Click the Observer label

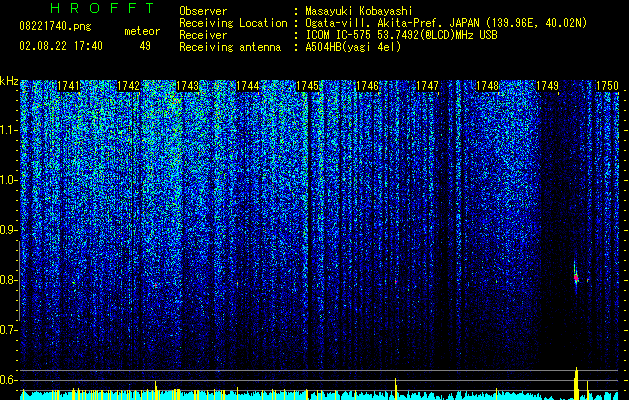click(203, 11)
